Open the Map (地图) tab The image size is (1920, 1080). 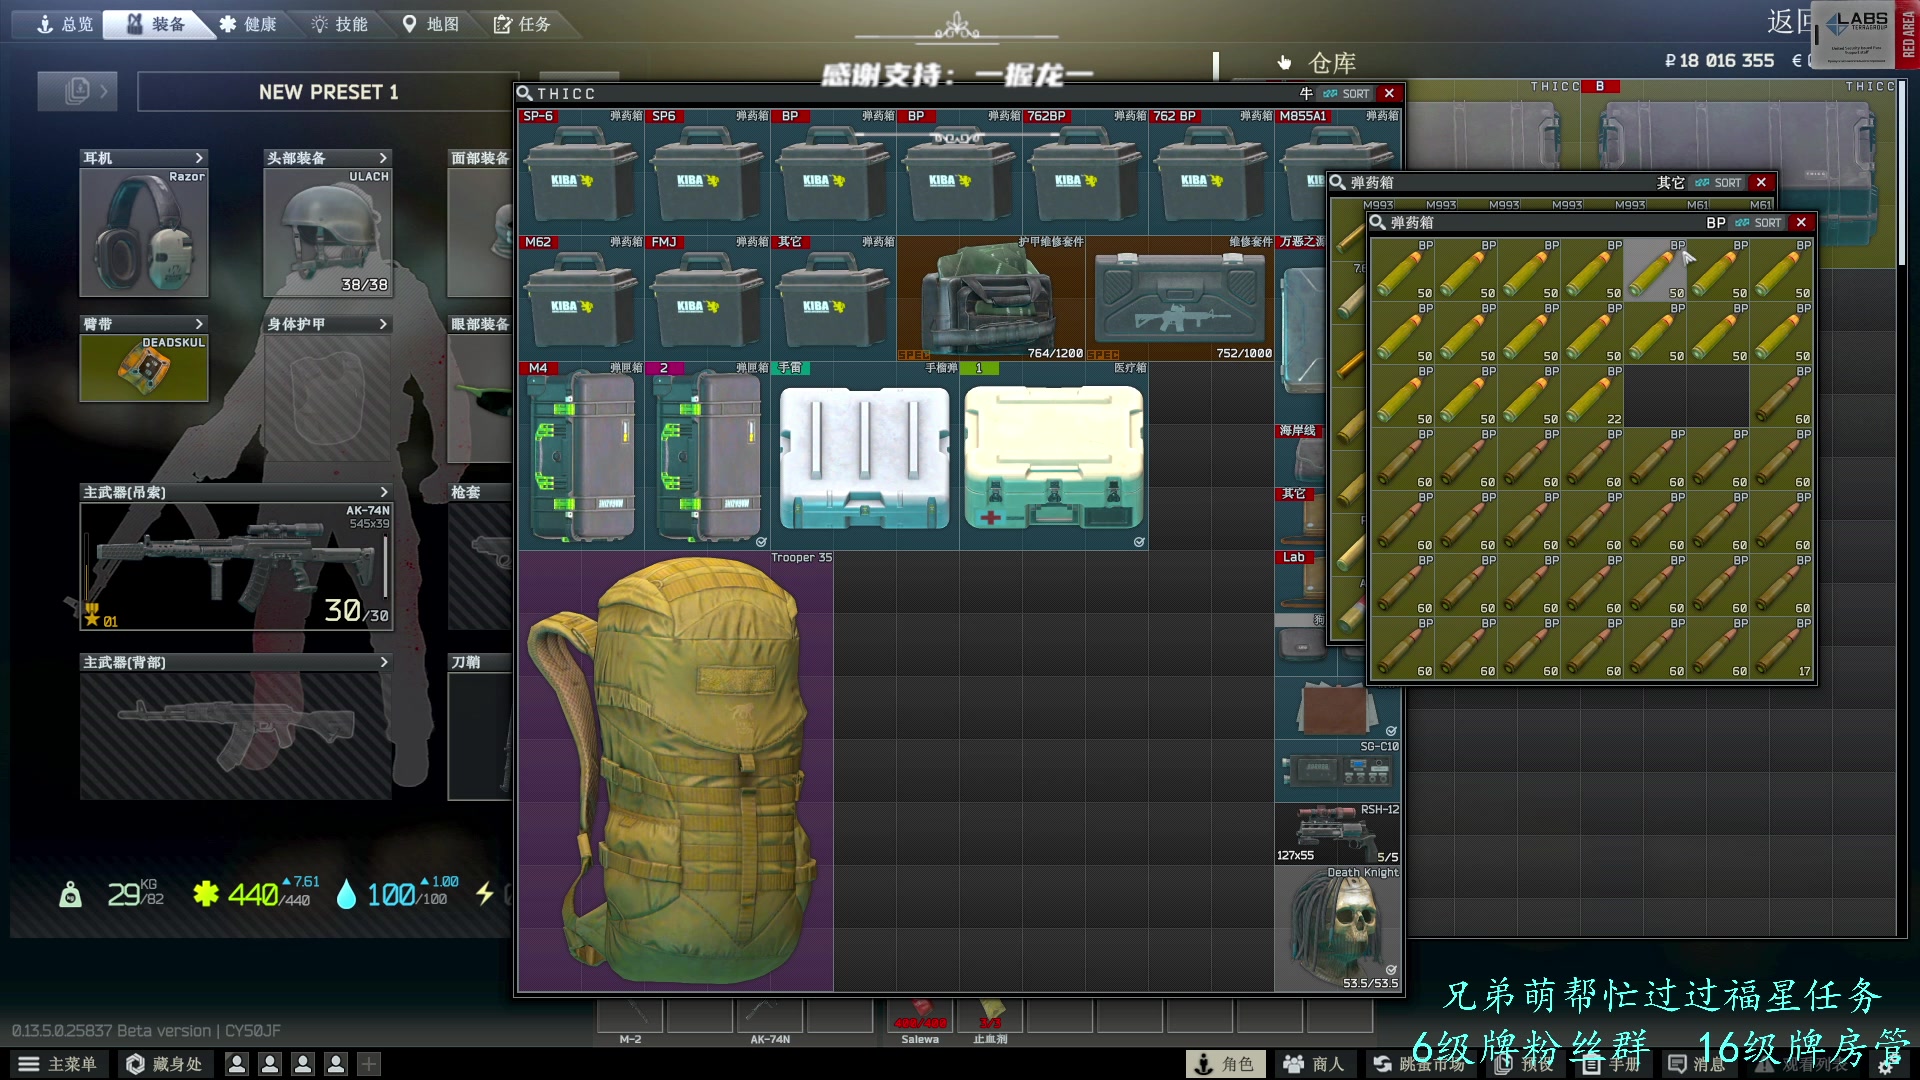click(x=430, y=24)
